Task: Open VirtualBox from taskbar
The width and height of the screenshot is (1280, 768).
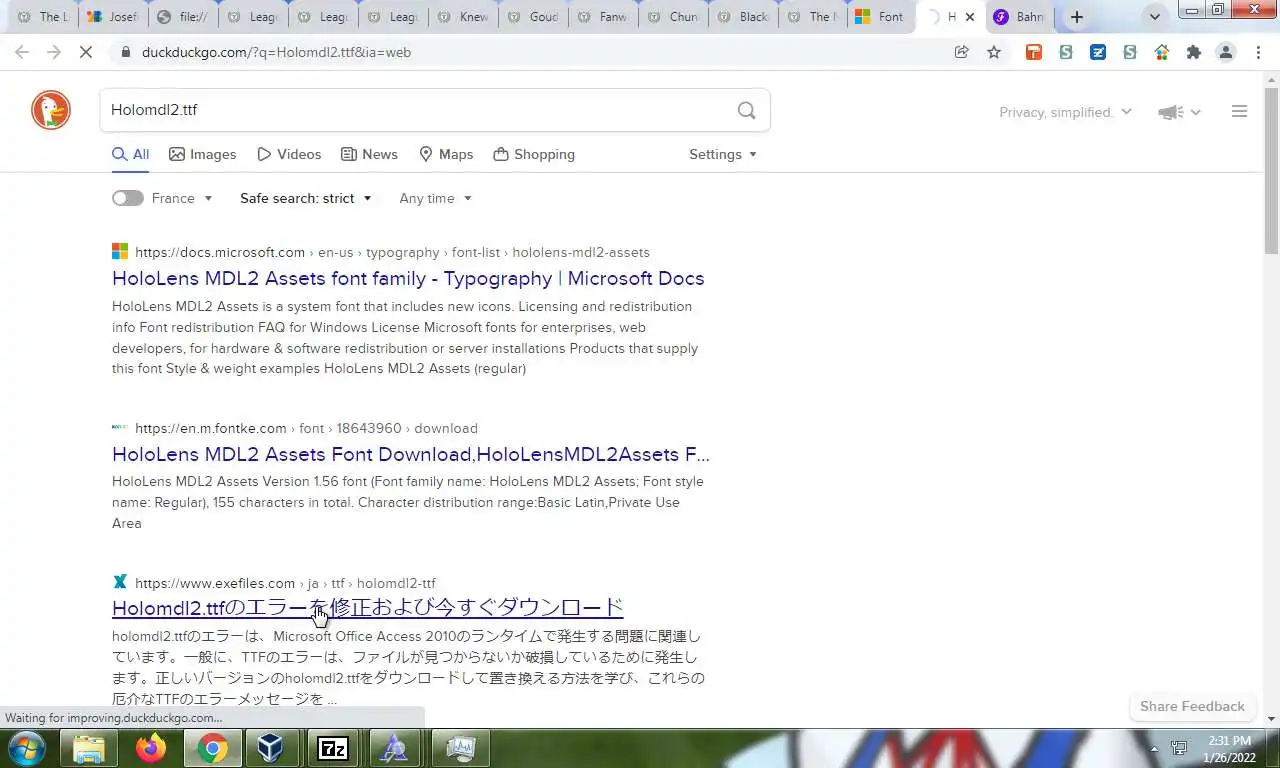Action: (x=271, y=748)
